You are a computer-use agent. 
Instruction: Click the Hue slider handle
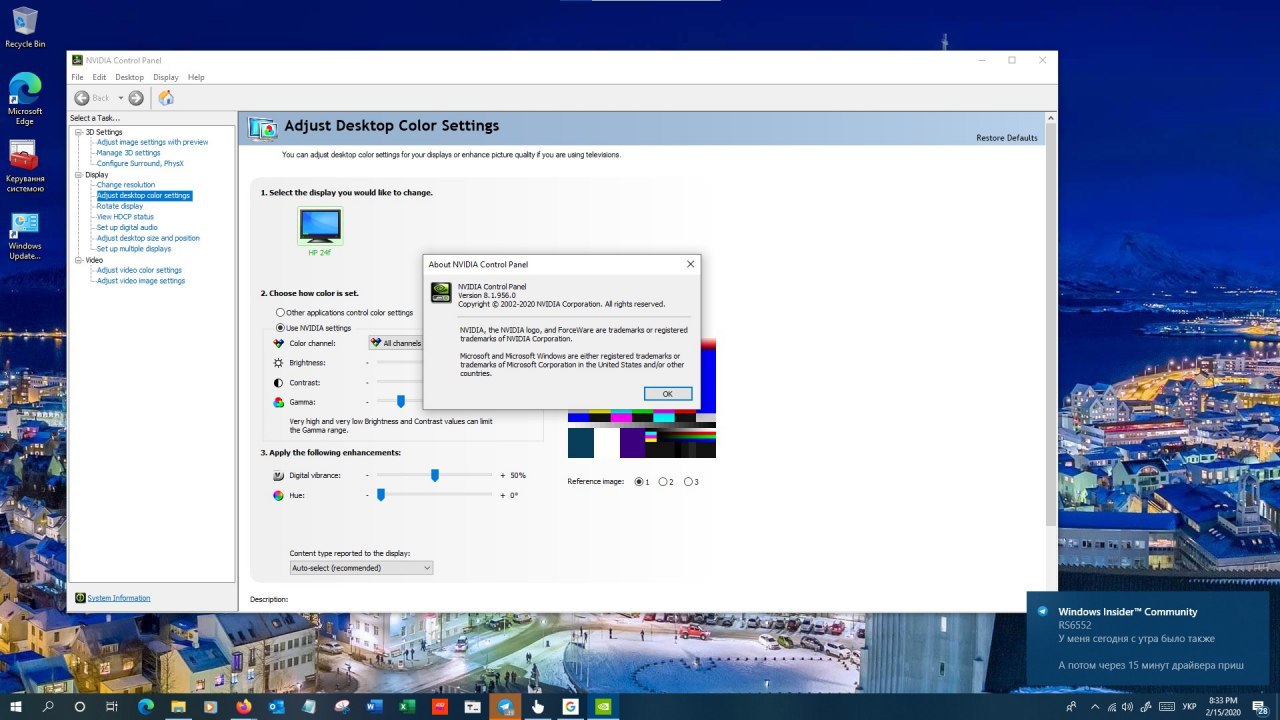pos(381,494)
